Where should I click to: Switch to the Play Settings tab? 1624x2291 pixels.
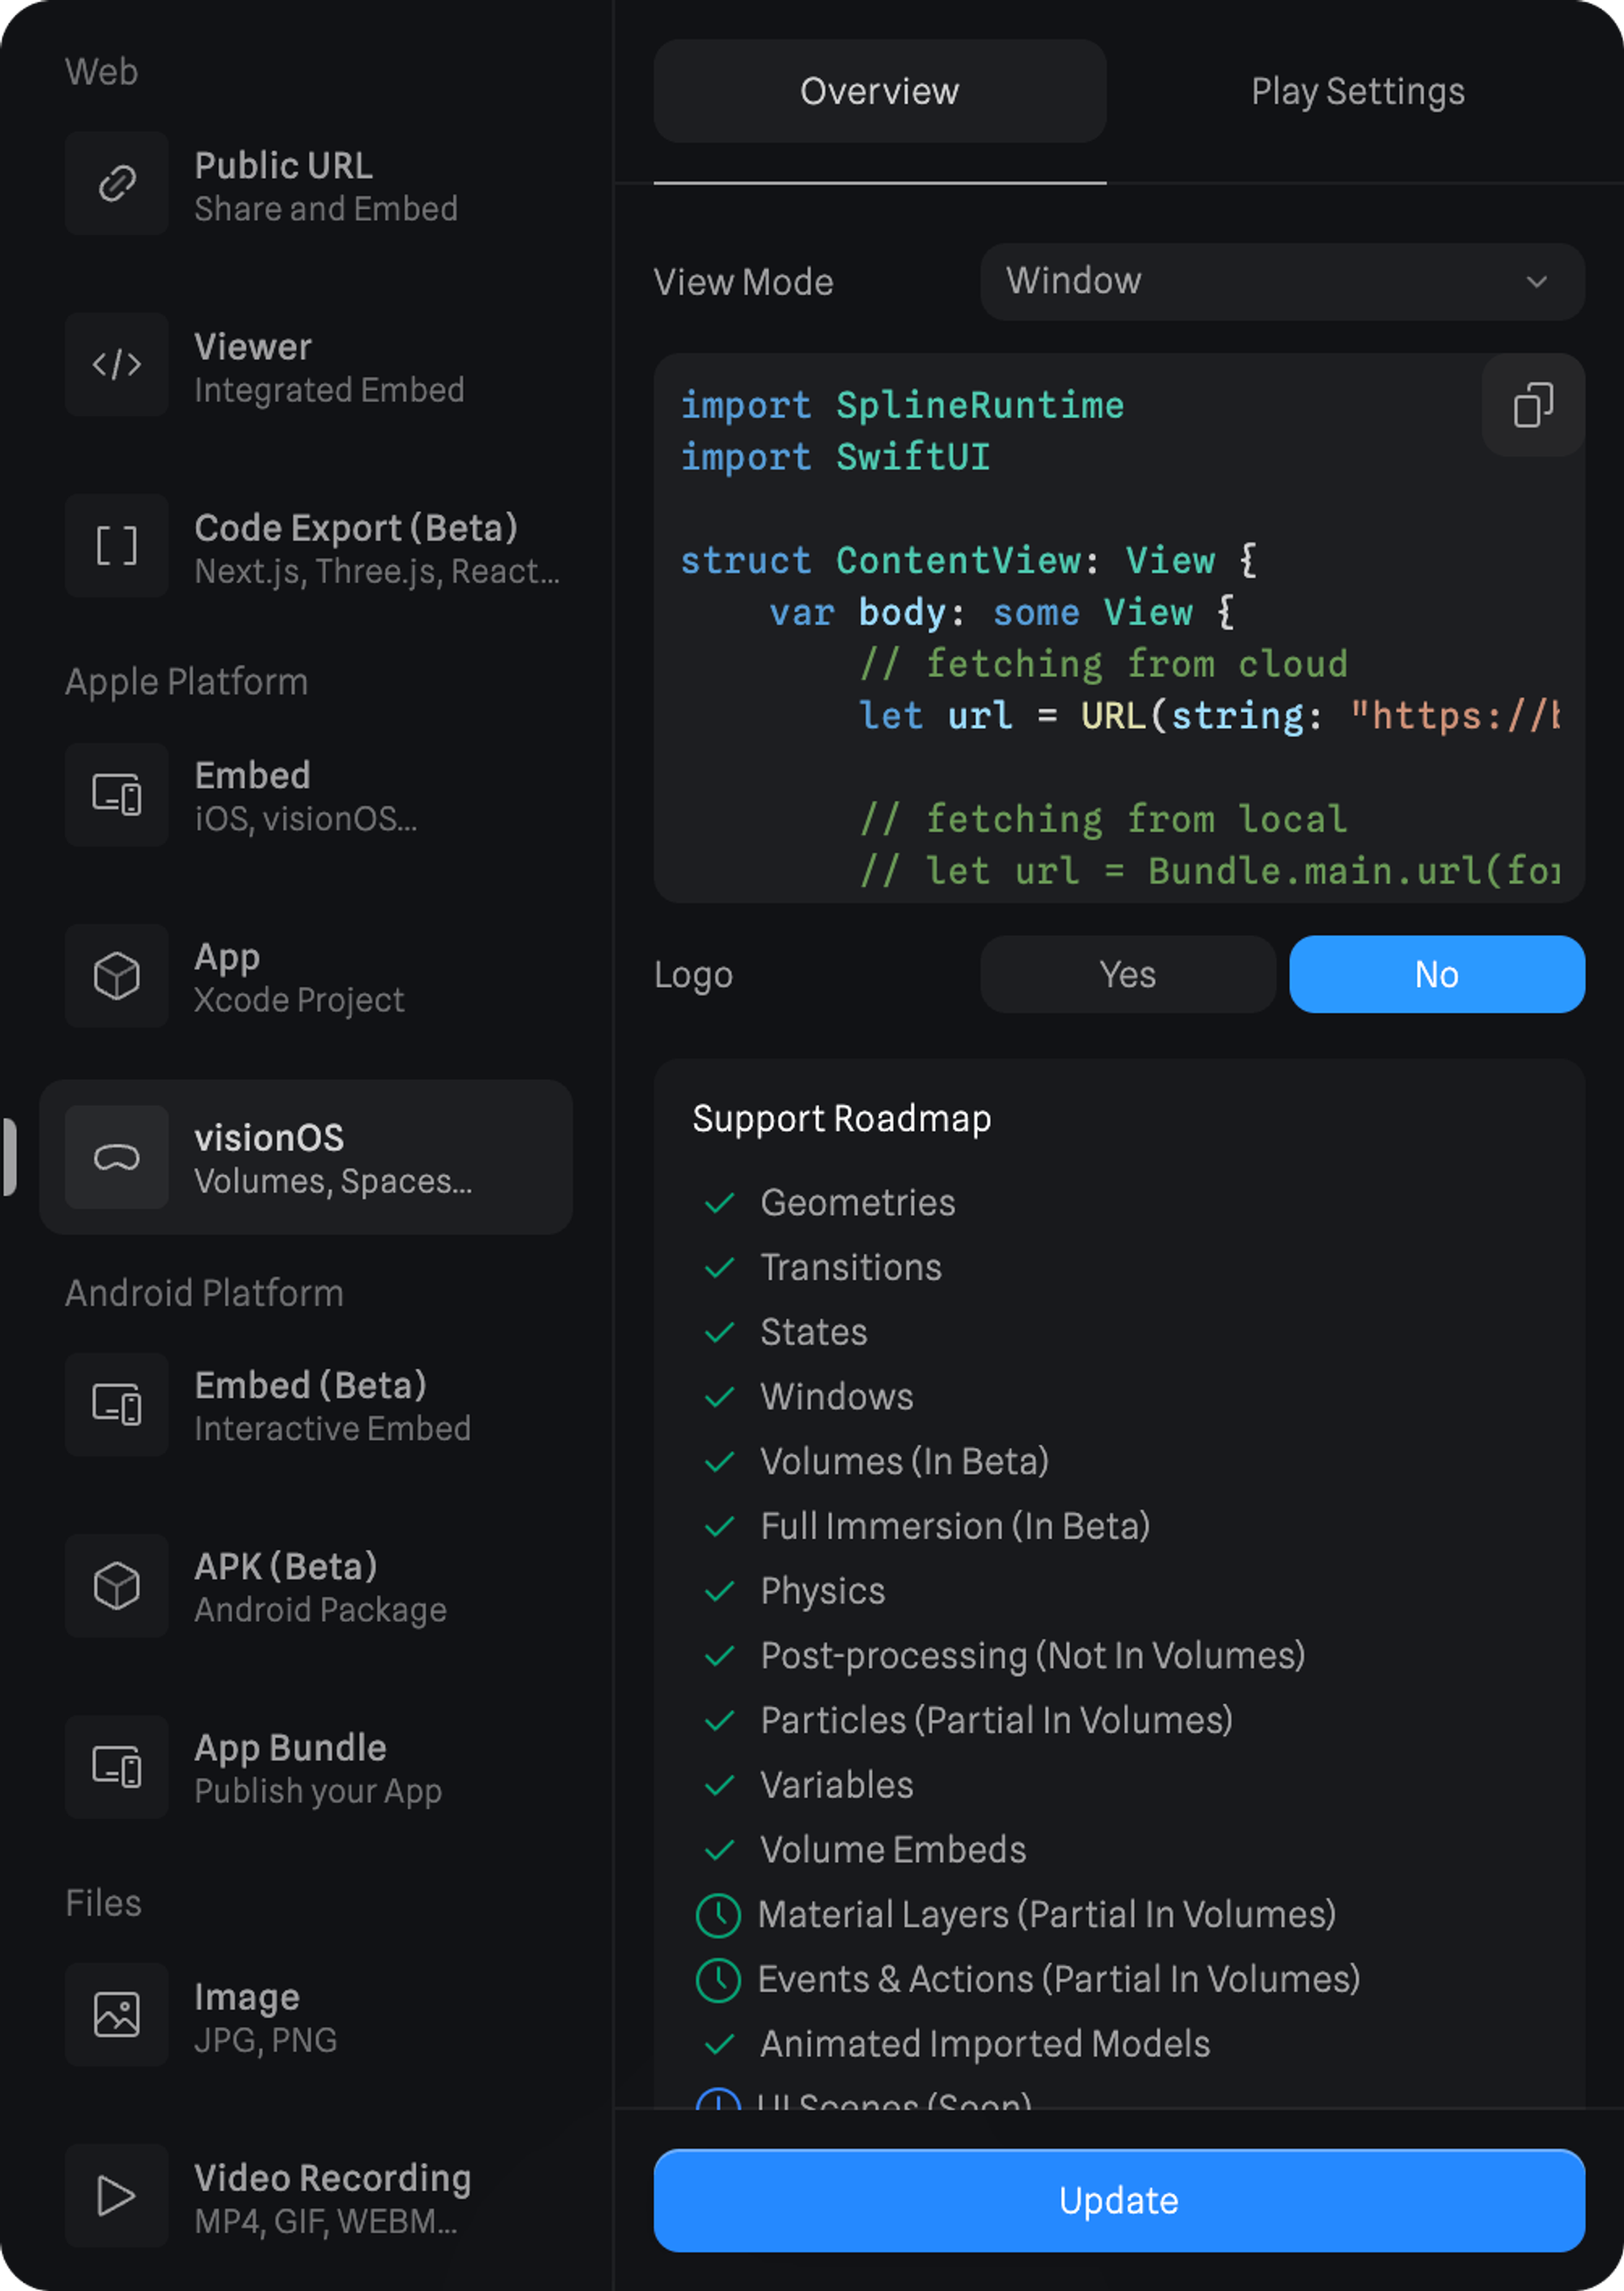tap(1357, 92)
